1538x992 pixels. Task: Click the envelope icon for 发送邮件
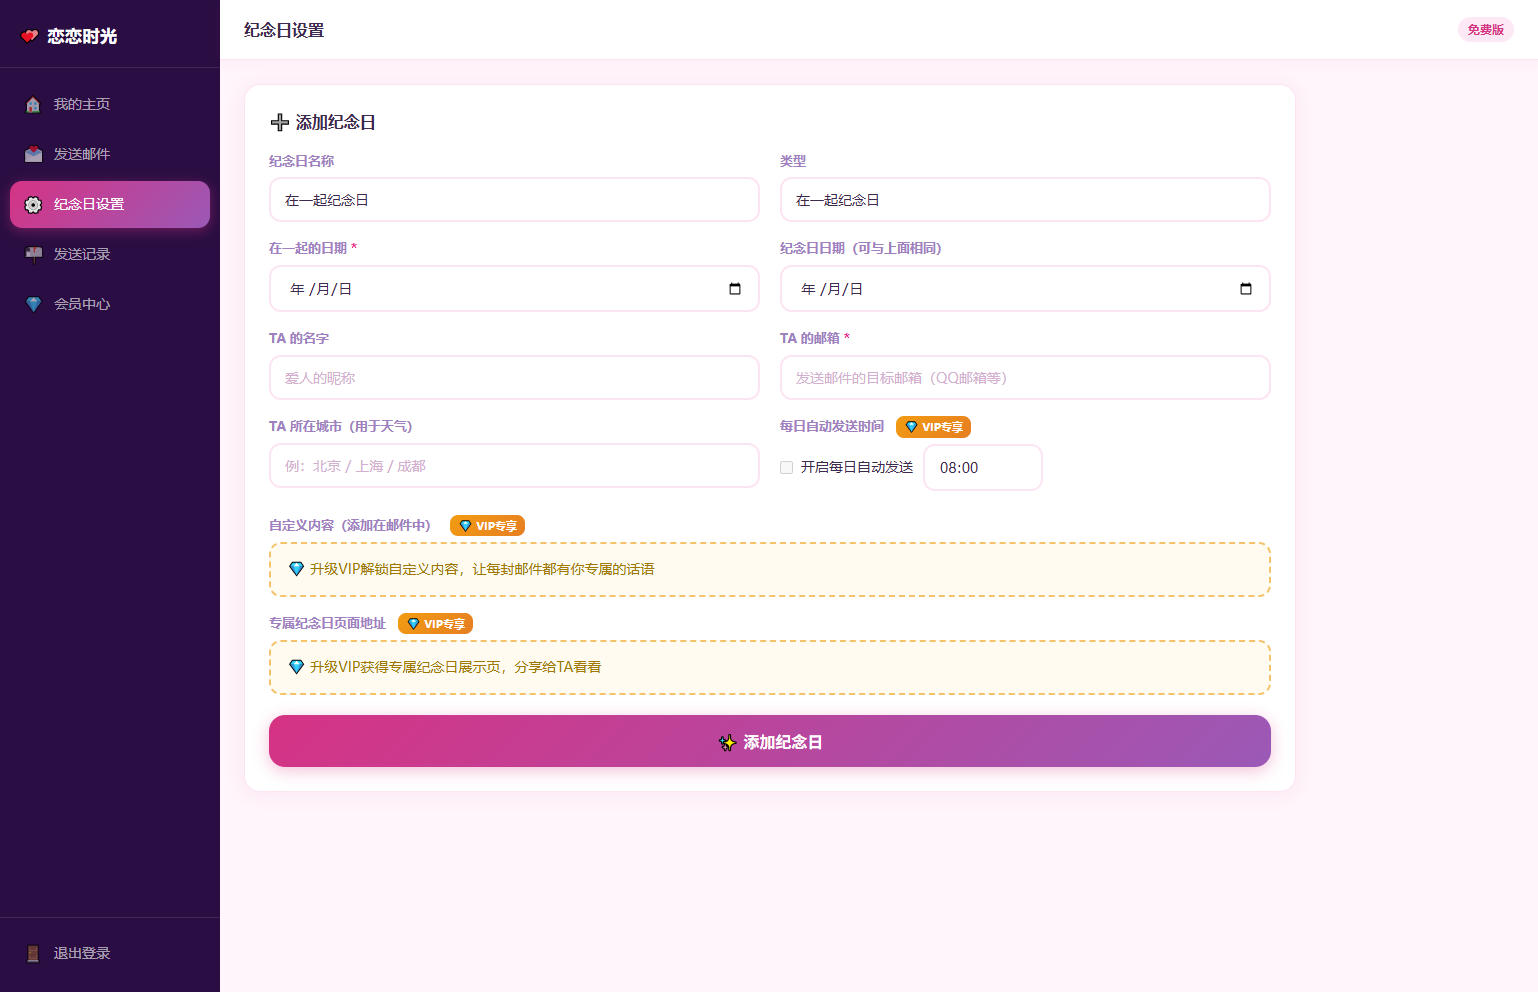coord(33,154)
